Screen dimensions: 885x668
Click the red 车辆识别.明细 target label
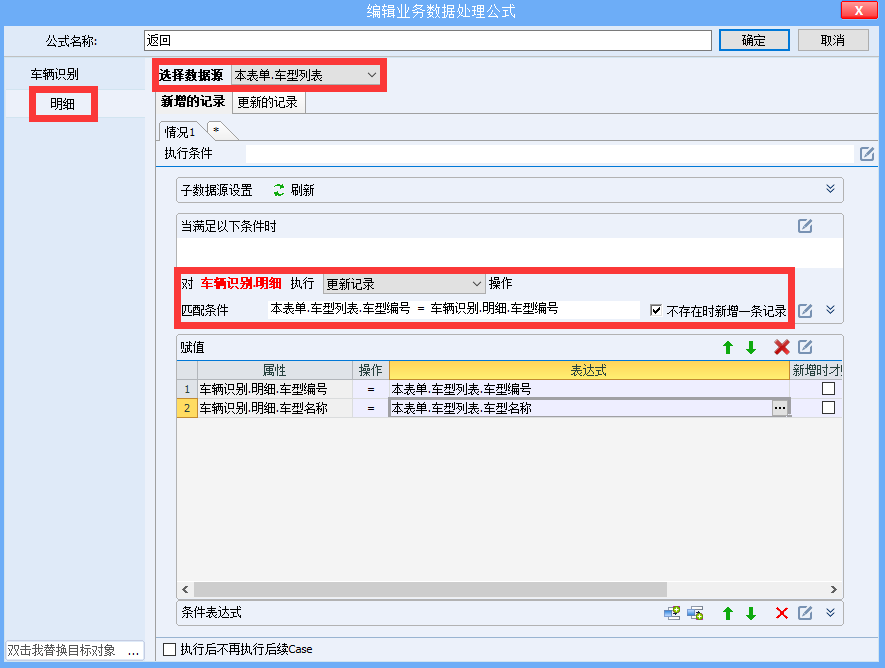(x=241, y=283)
